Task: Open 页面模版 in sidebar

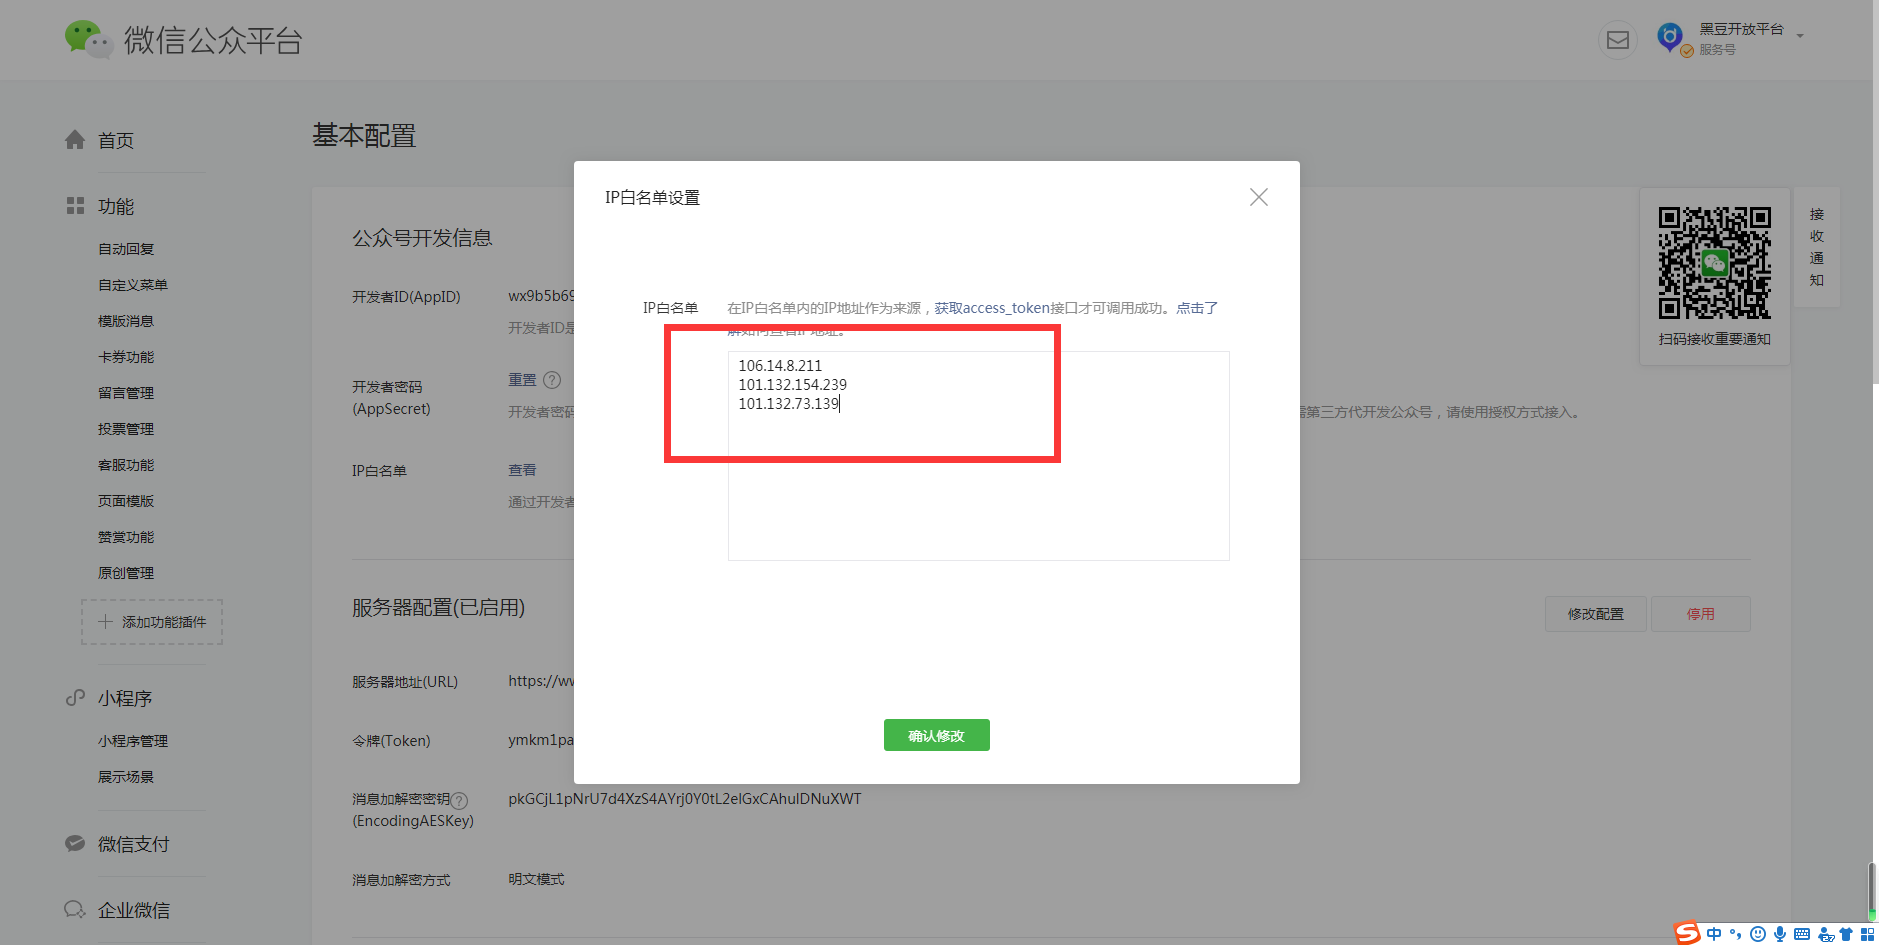Action: [126, 501]
